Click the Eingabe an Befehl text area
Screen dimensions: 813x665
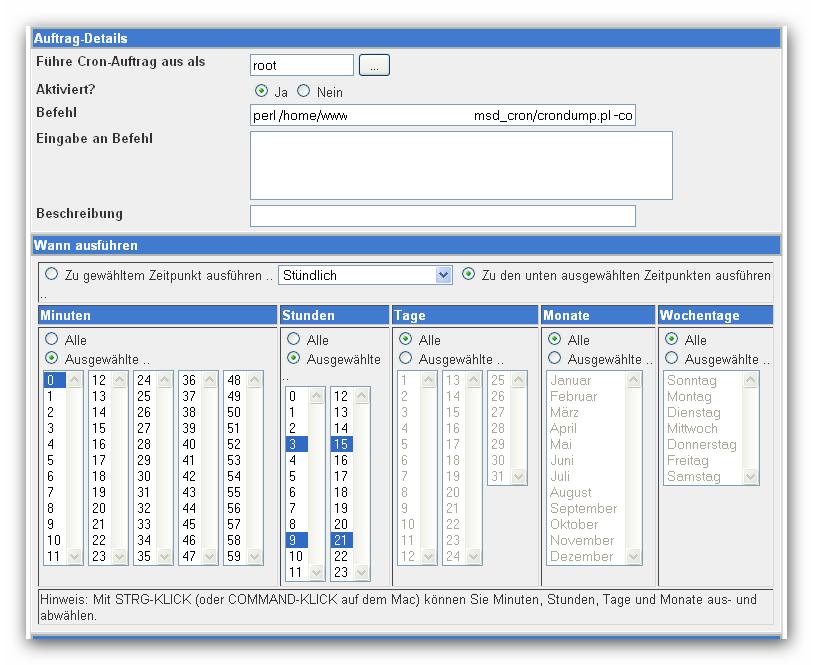[x=460, y=165]
